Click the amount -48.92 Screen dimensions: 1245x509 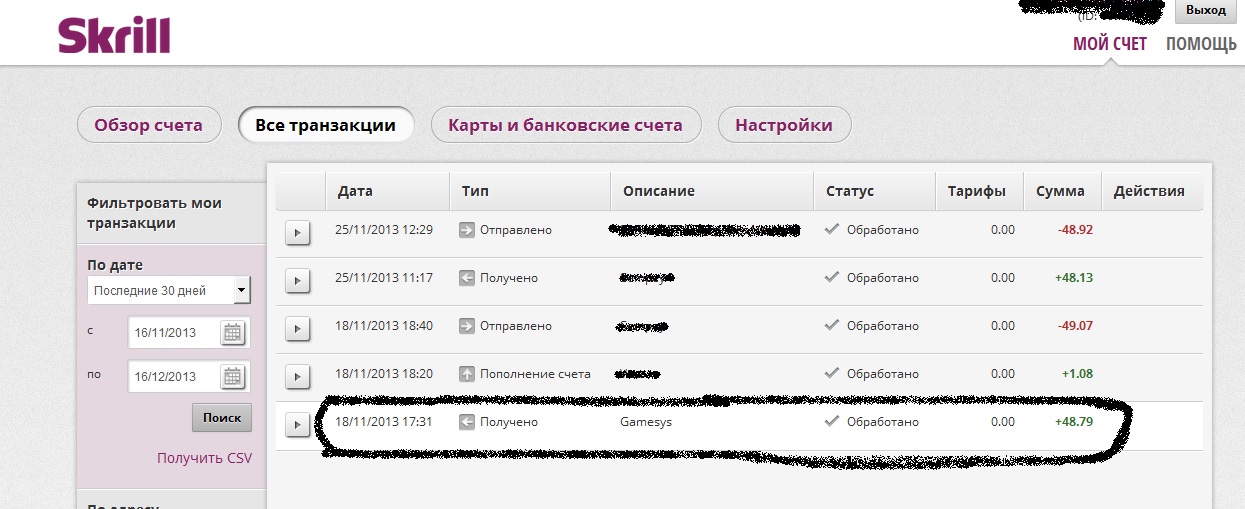pos(1075,230)
